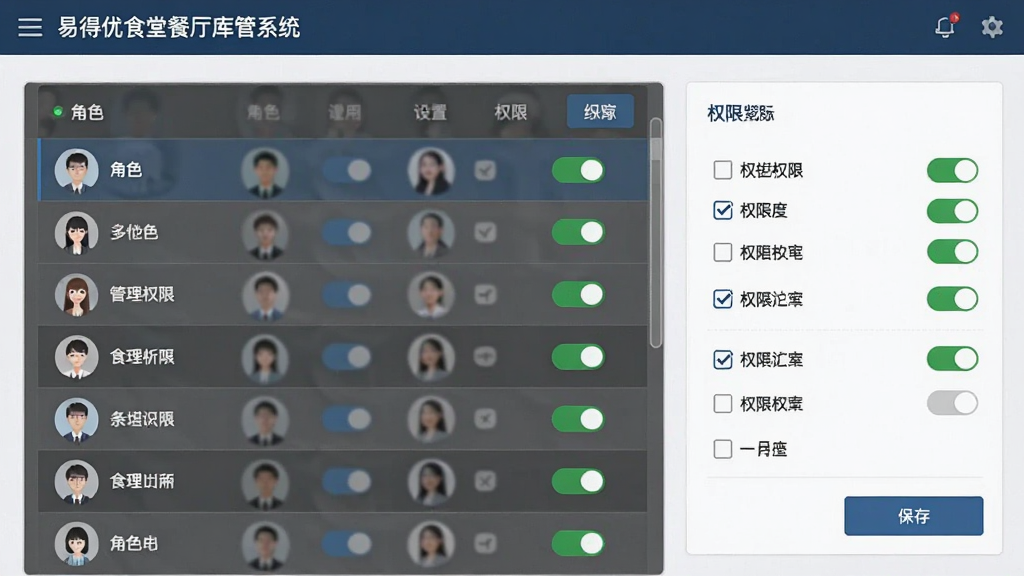This screenshot has height=576, width=1024.
Task: Click the first avatar in the 多他色 row
Action: [x=76, y=232]
